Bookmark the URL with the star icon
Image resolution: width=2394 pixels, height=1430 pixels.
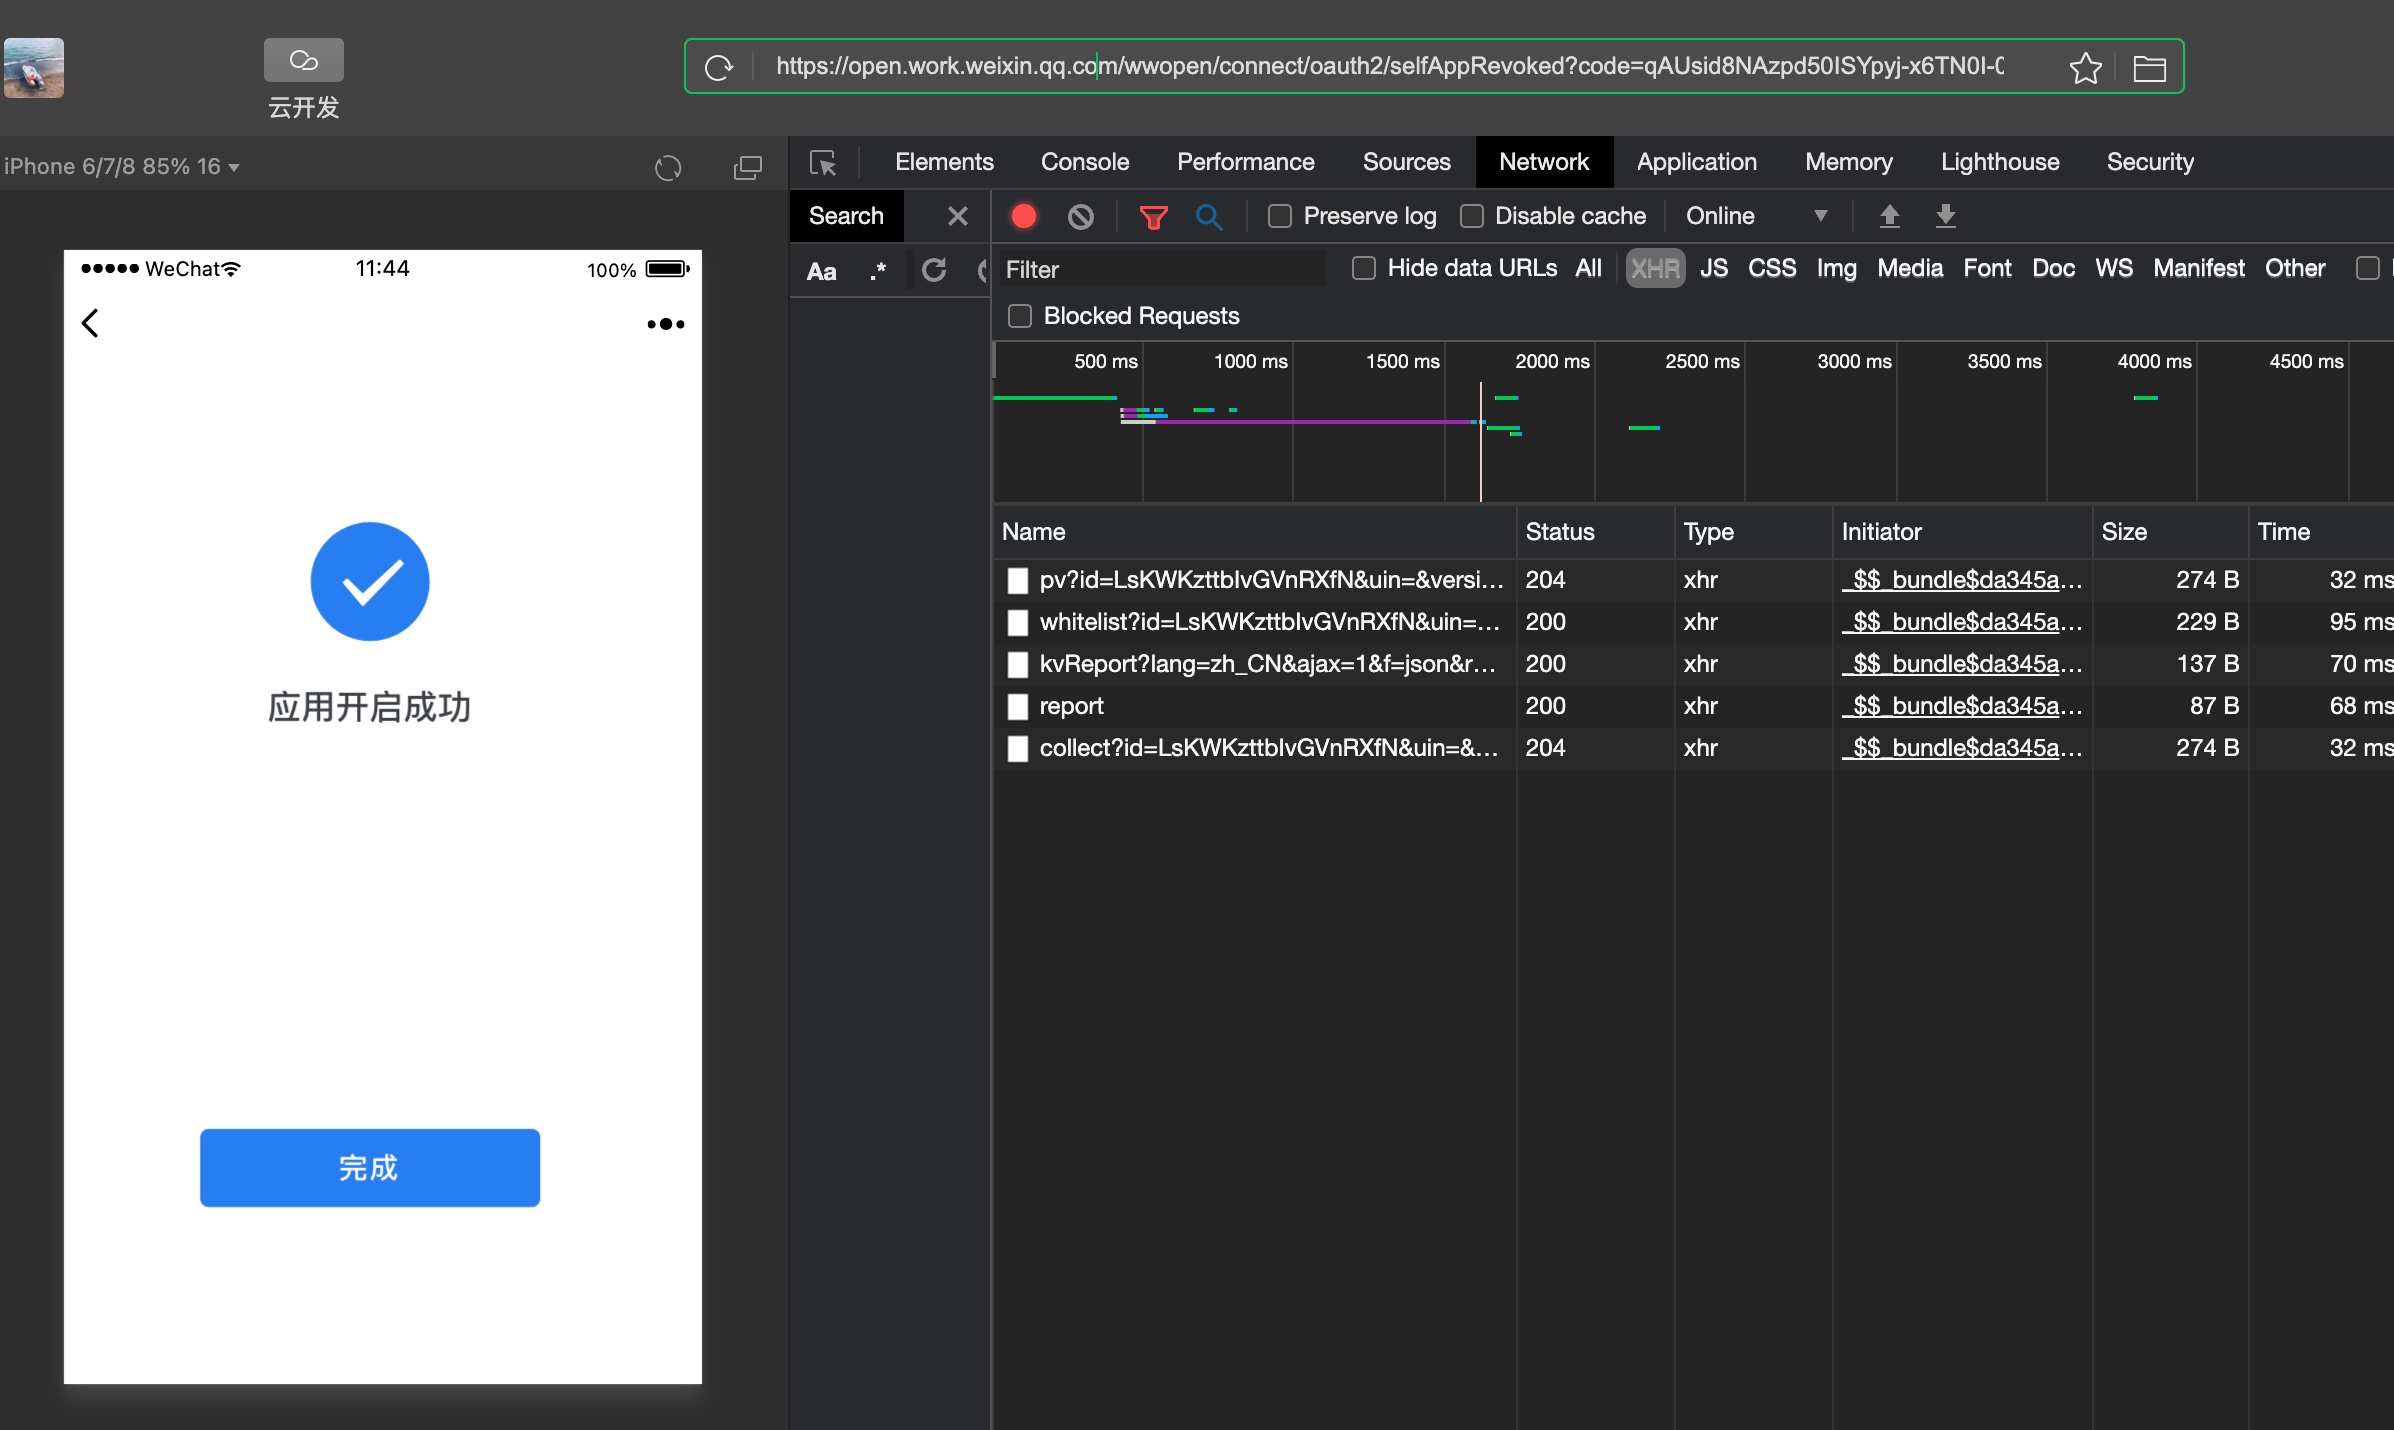[2085, 67]
